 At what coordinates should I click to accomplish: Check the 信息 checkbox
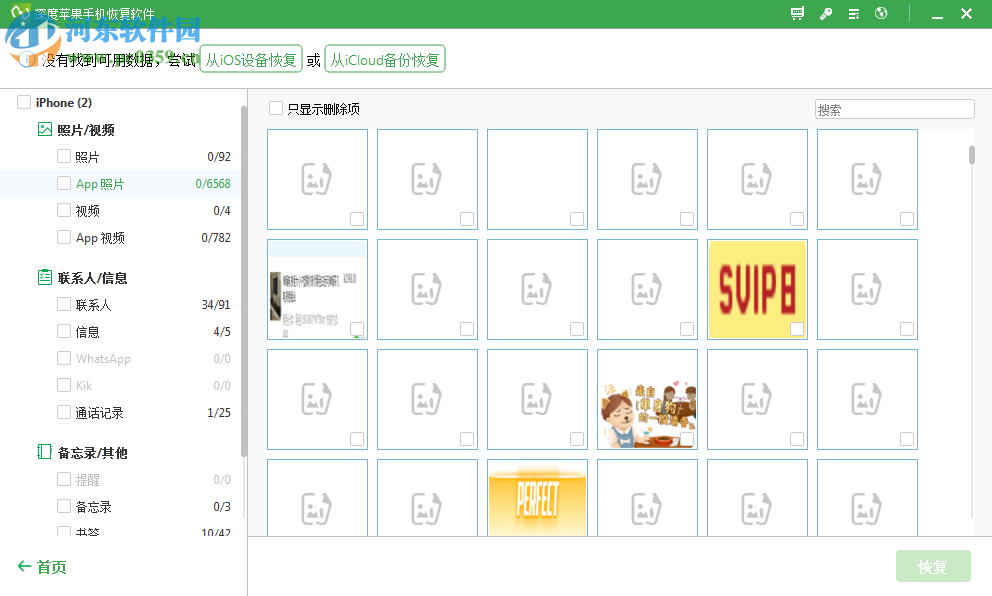pyautogui.click(x=64, y=331)
